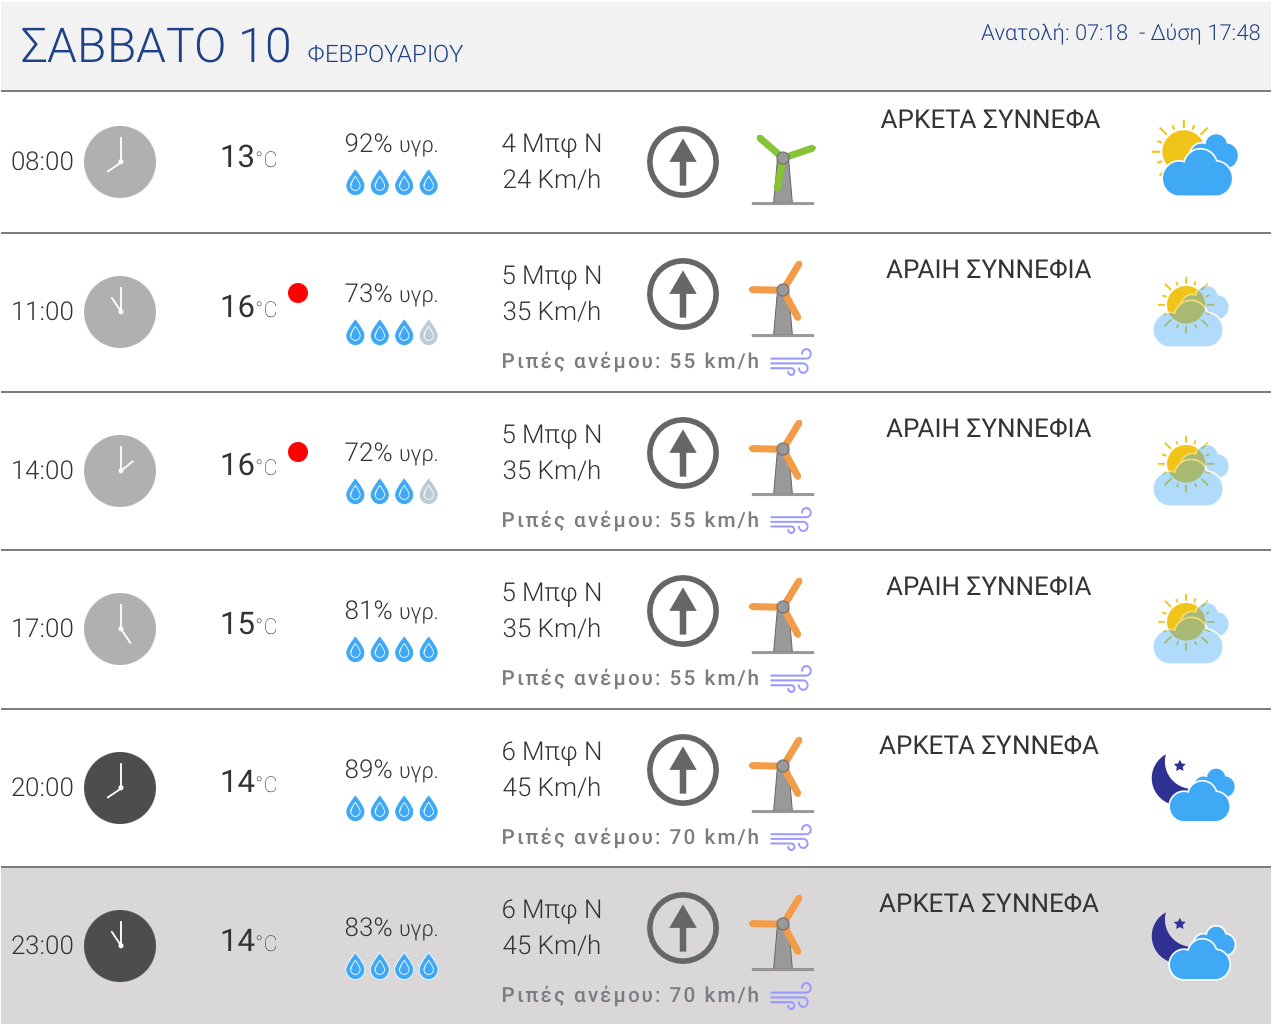This screenshot has width=1274, height=1024.
Task: Click the green wind turbine icon at 08:00
Action: pos(783,168)
